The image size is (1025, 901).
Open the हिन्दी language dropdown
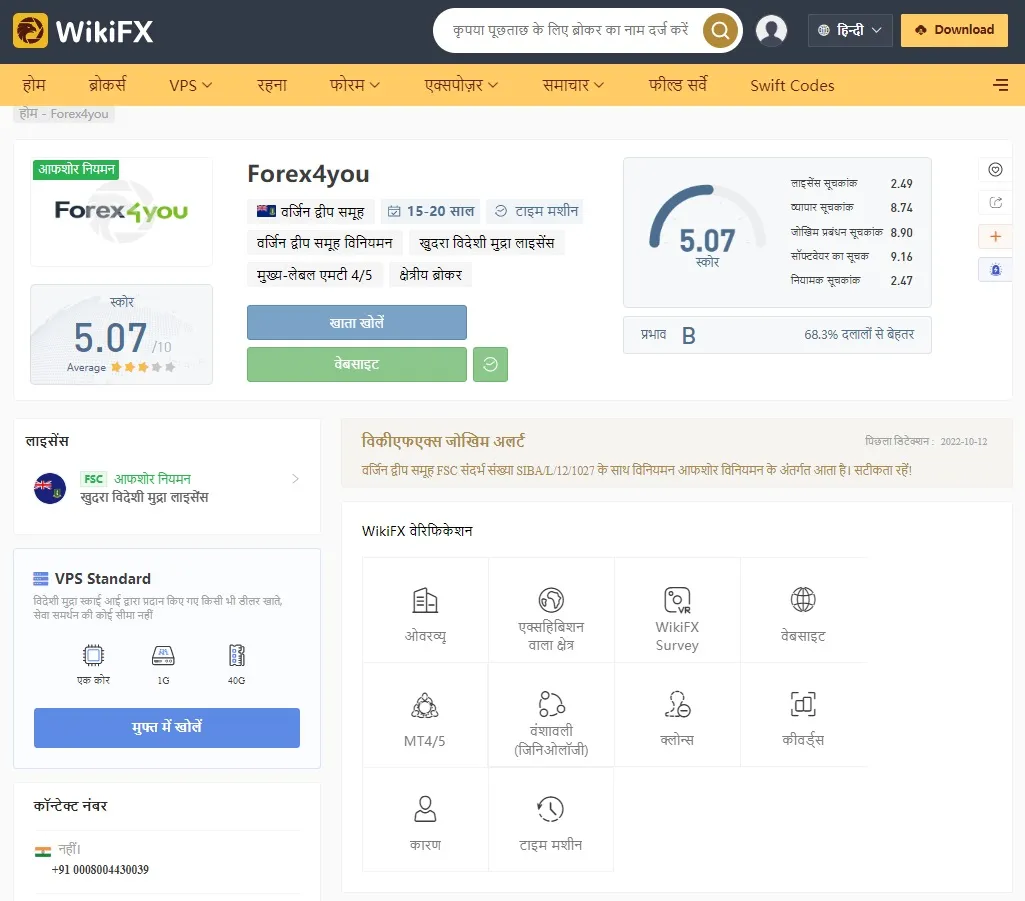850,30
